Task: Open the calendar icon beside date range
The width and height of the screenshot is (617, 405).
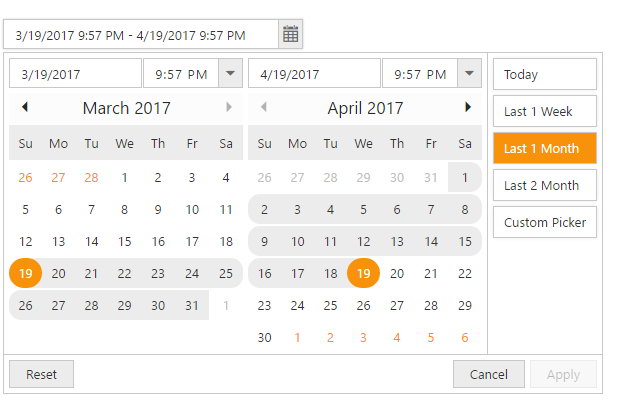Action: 290,34
